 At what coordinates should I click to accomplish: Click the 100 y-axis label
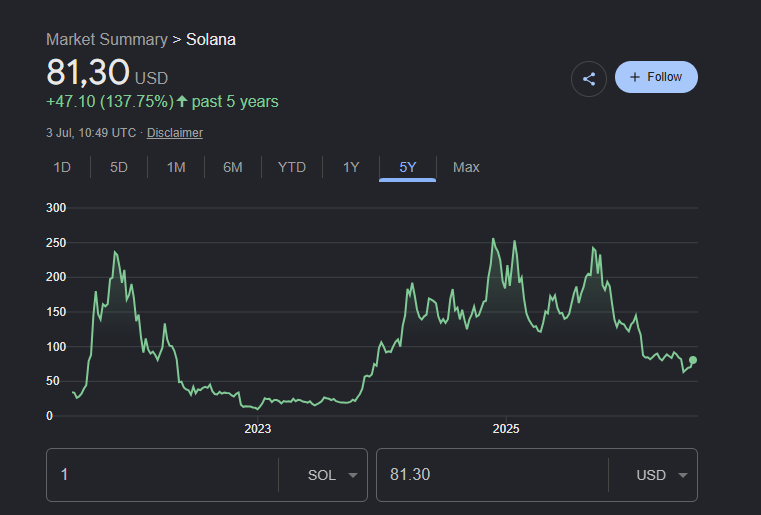pos(56,347)
